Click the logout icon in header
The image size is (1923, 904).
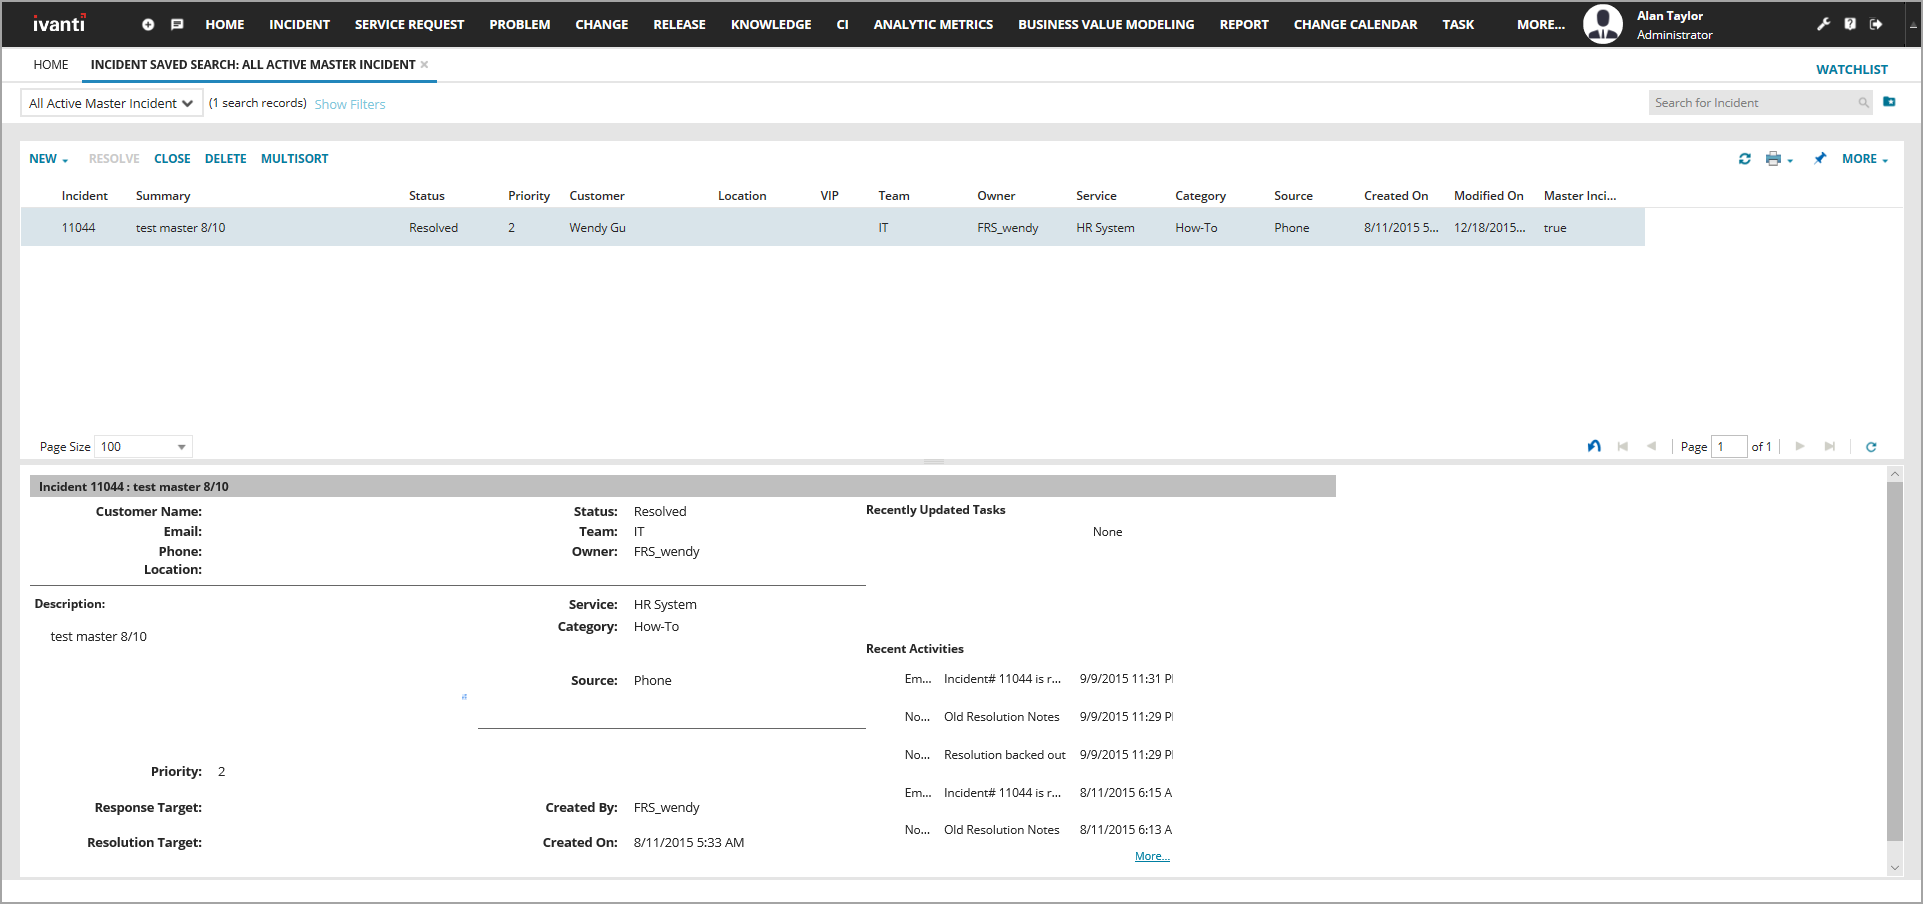[1876, 24]
